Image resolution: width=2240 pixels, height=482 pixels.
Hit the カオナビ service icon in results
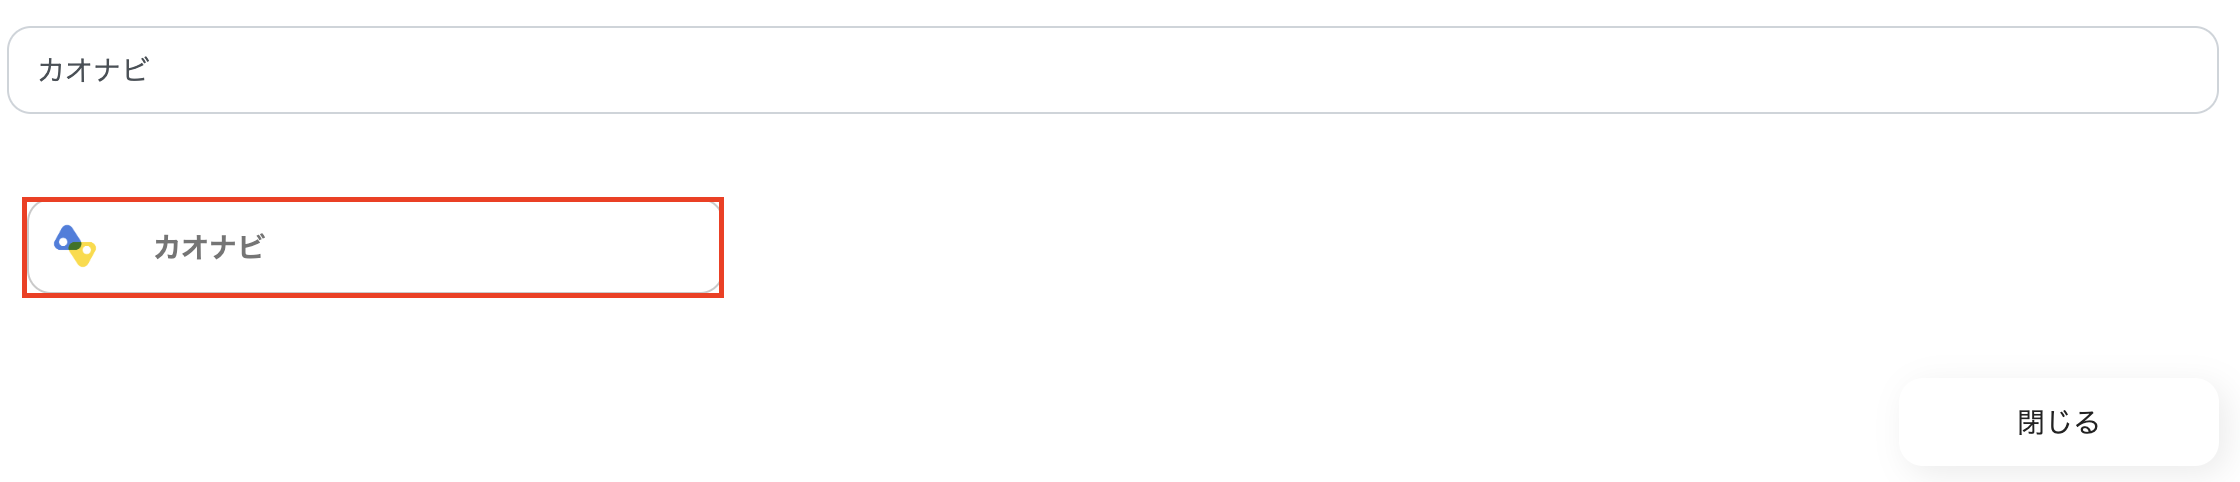point(75,246)
